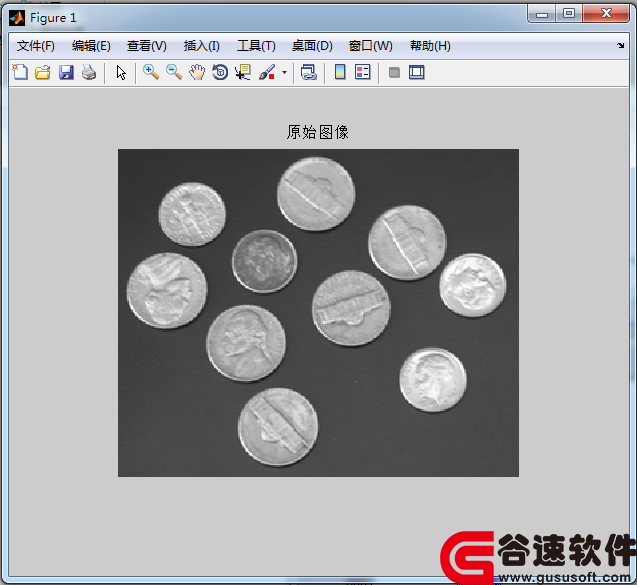Screen dimensions: 637x585
Task: Open a file with the folder icon
Action: (43, 72)
